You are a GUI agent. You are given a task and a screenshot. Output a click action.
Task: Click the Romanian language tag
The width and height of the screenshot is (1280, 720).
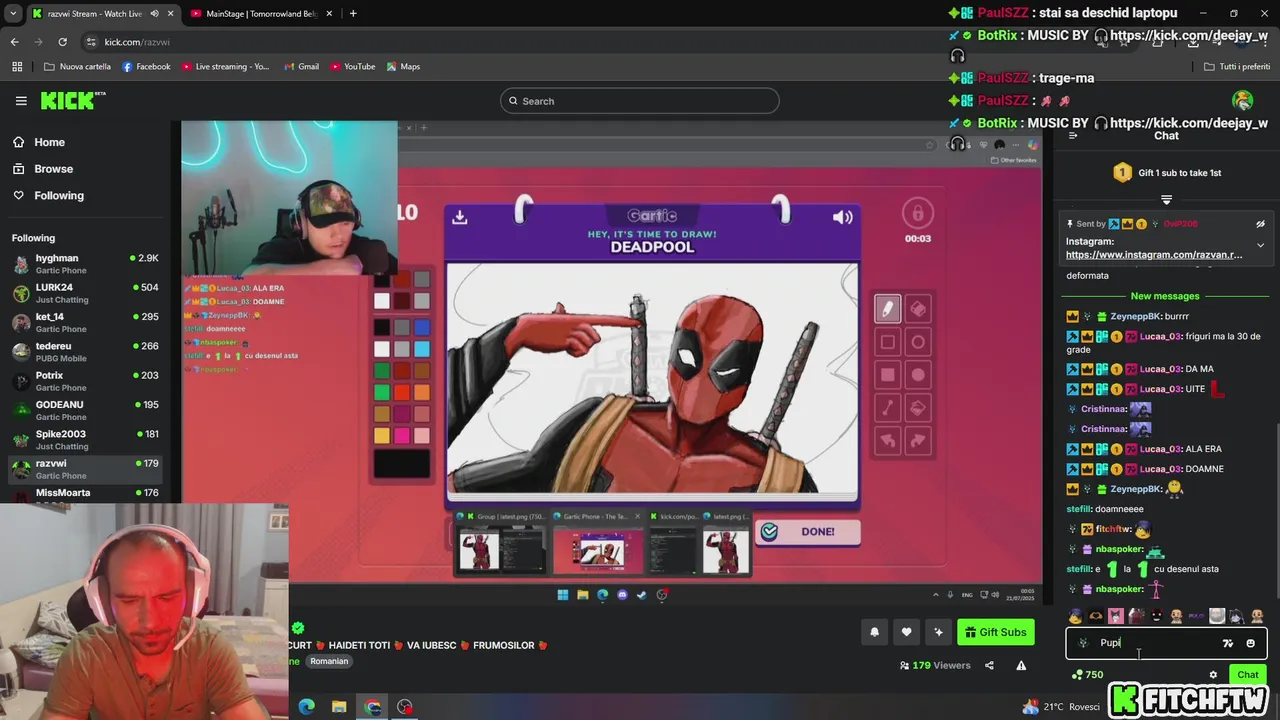coord(329,661)
